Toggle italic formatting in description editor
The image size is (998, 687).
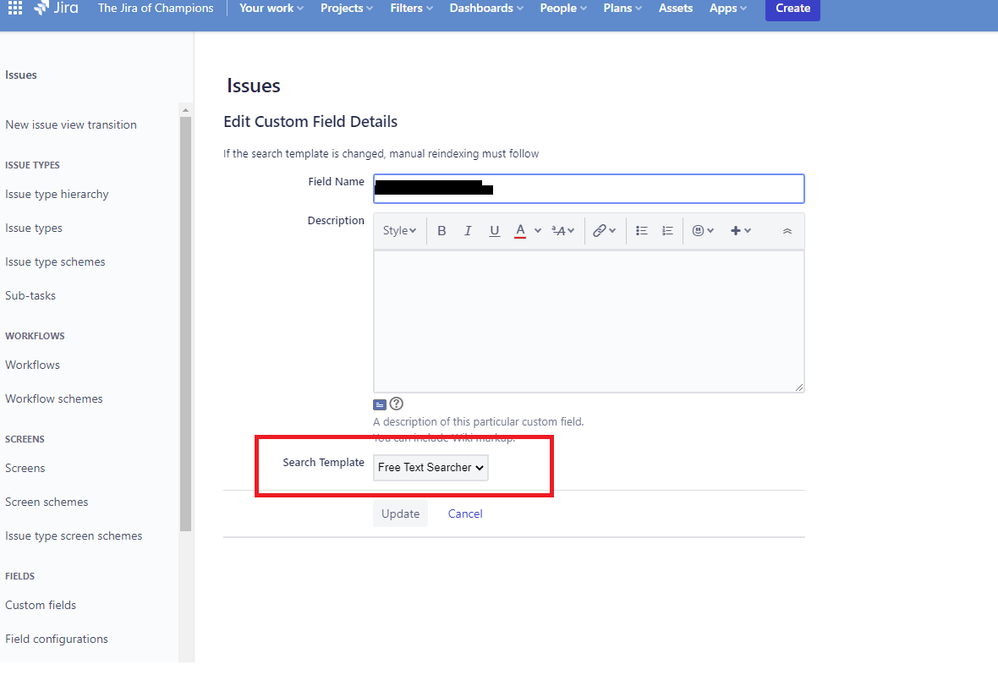(x=468, y=230)
